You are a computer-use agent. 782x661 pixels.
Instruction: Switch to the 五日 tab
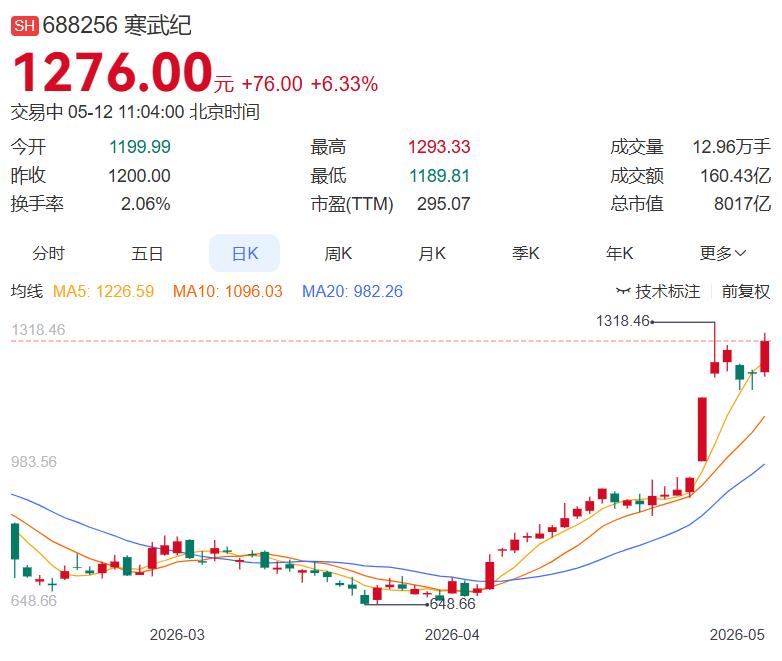(x=147, y=253)
